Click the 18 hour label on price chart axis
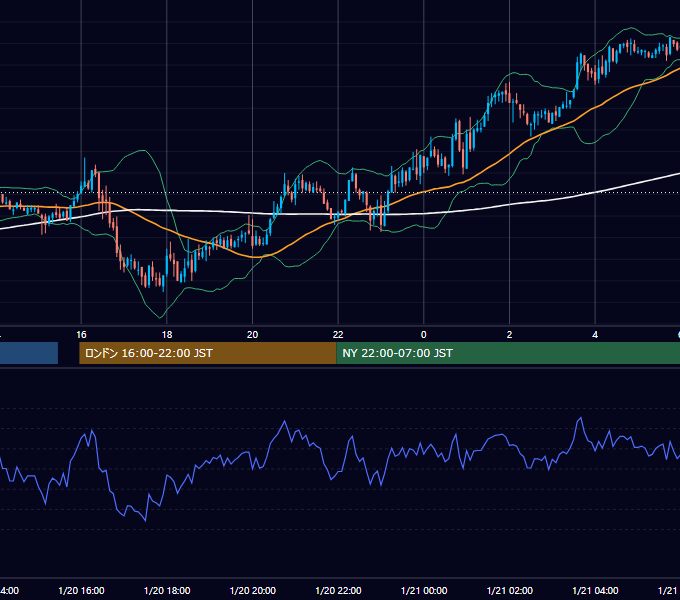680x600 pixels. [x=167, y=335]
